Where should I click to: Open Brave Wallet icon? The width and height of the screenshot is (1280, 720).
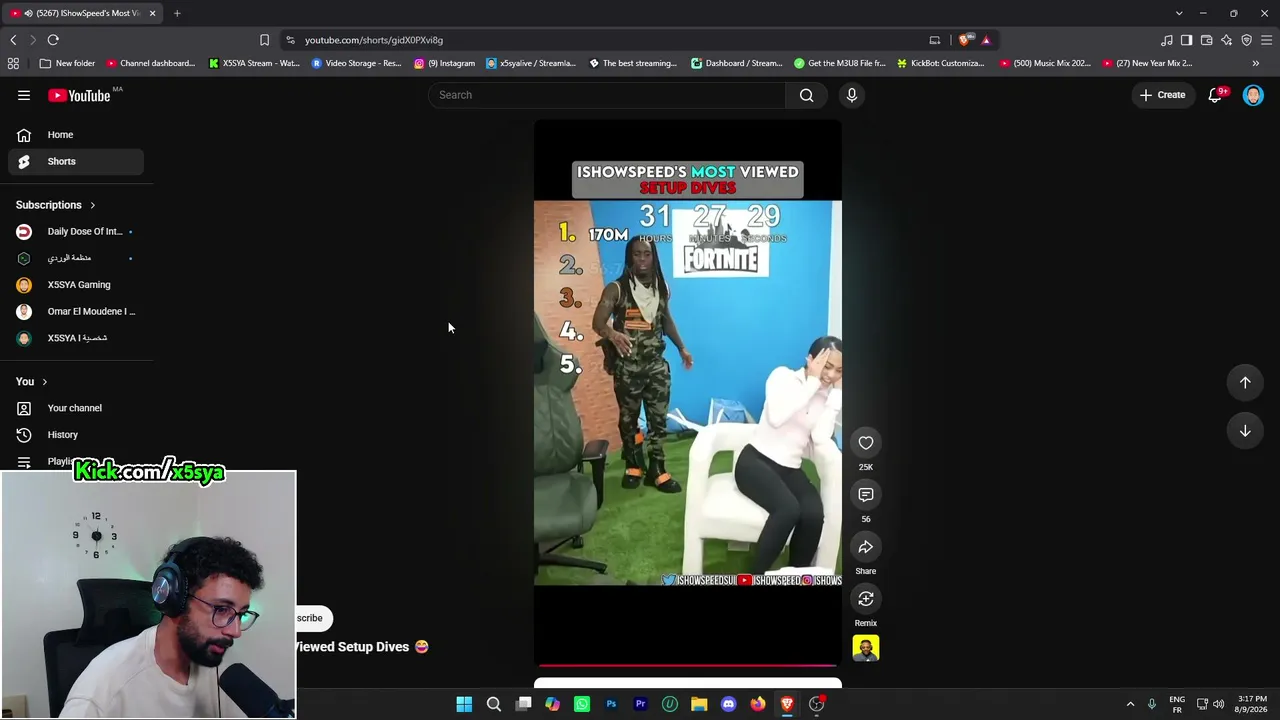1207,40
